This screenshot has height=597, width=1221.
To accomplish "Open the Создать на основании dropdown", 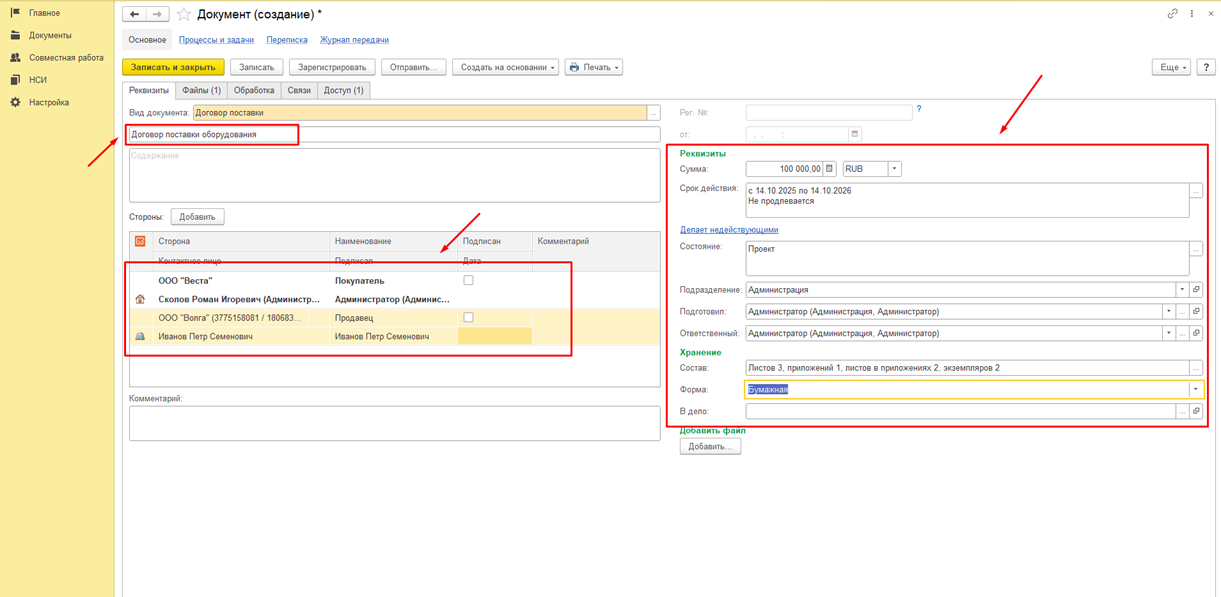I will [505, 67].
